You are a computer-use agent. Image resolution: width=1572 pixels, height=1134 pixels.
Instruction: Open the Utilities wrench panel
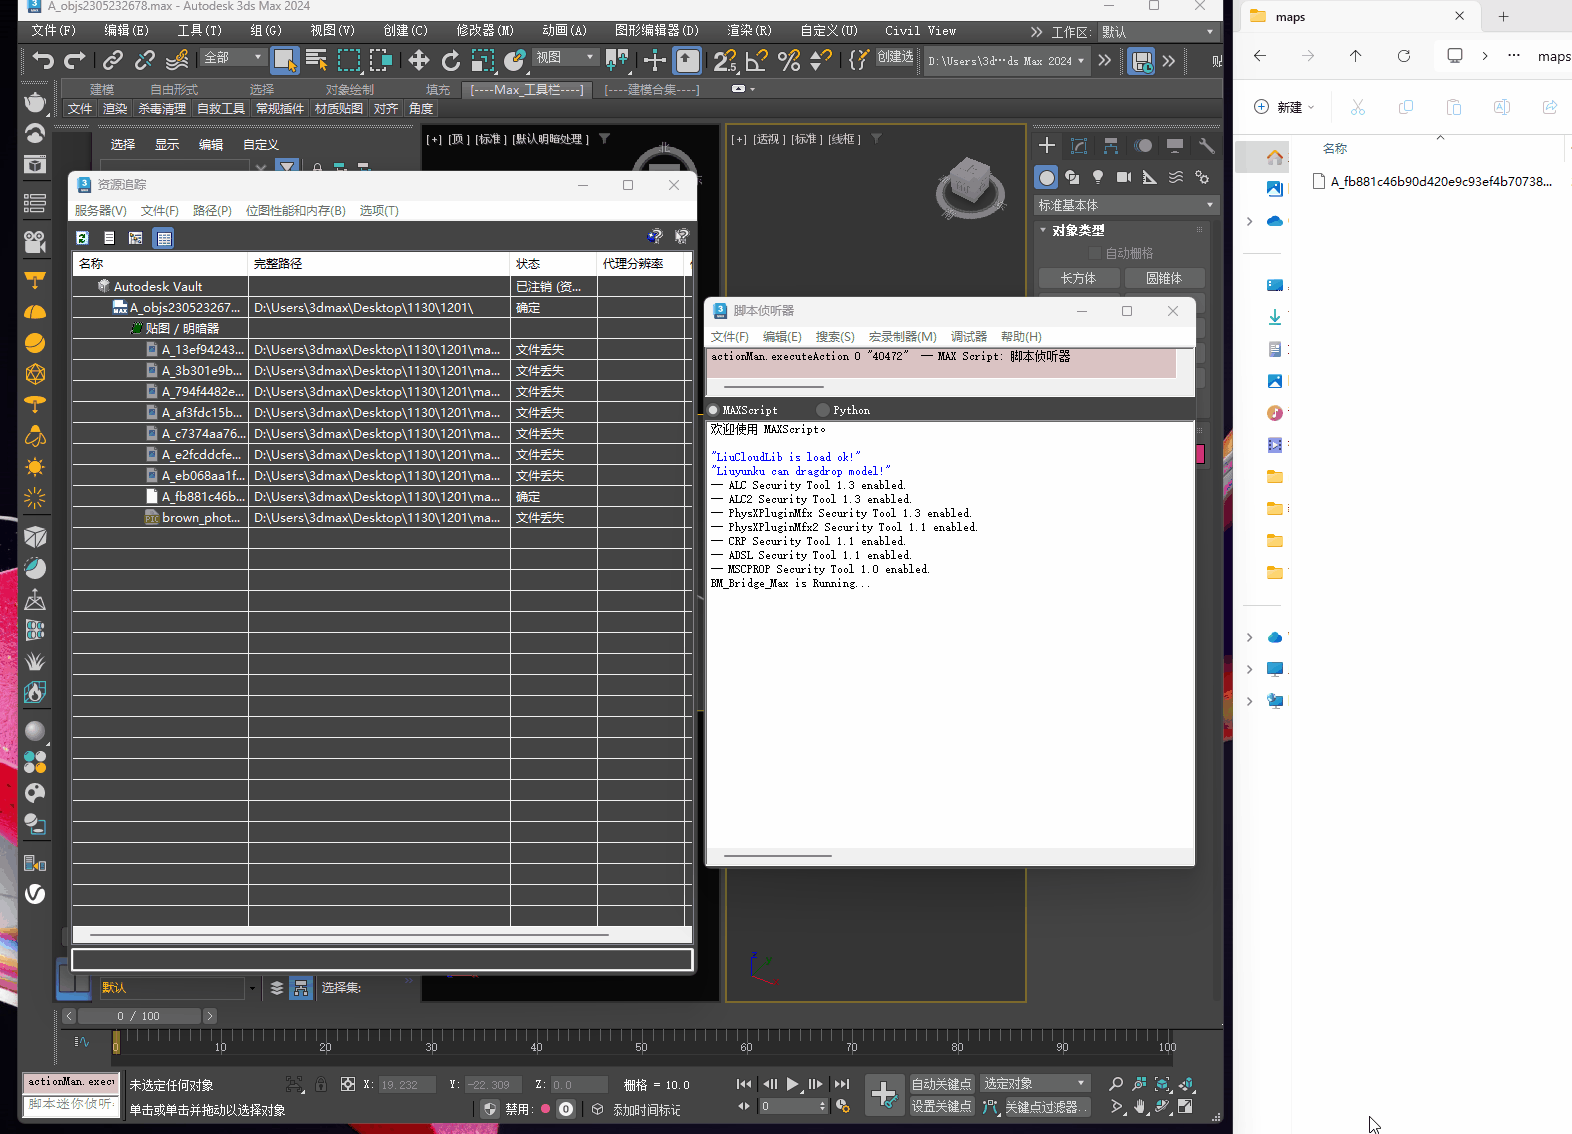click(x=1207, y=146)
